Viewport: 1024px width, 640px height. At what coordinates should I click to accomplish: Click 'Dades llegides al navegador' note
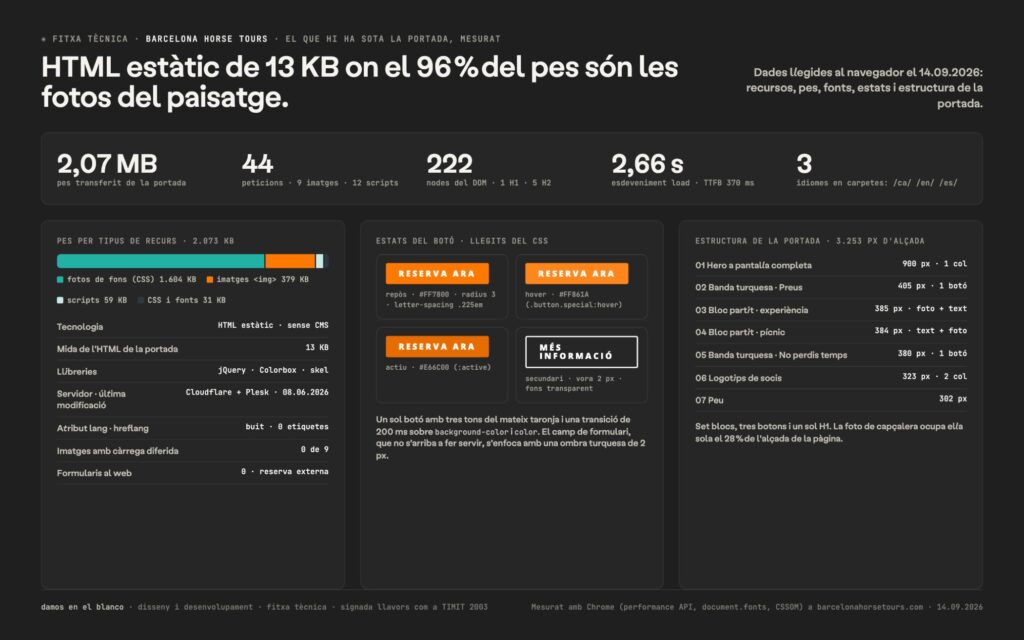click(x=865, y=88)
